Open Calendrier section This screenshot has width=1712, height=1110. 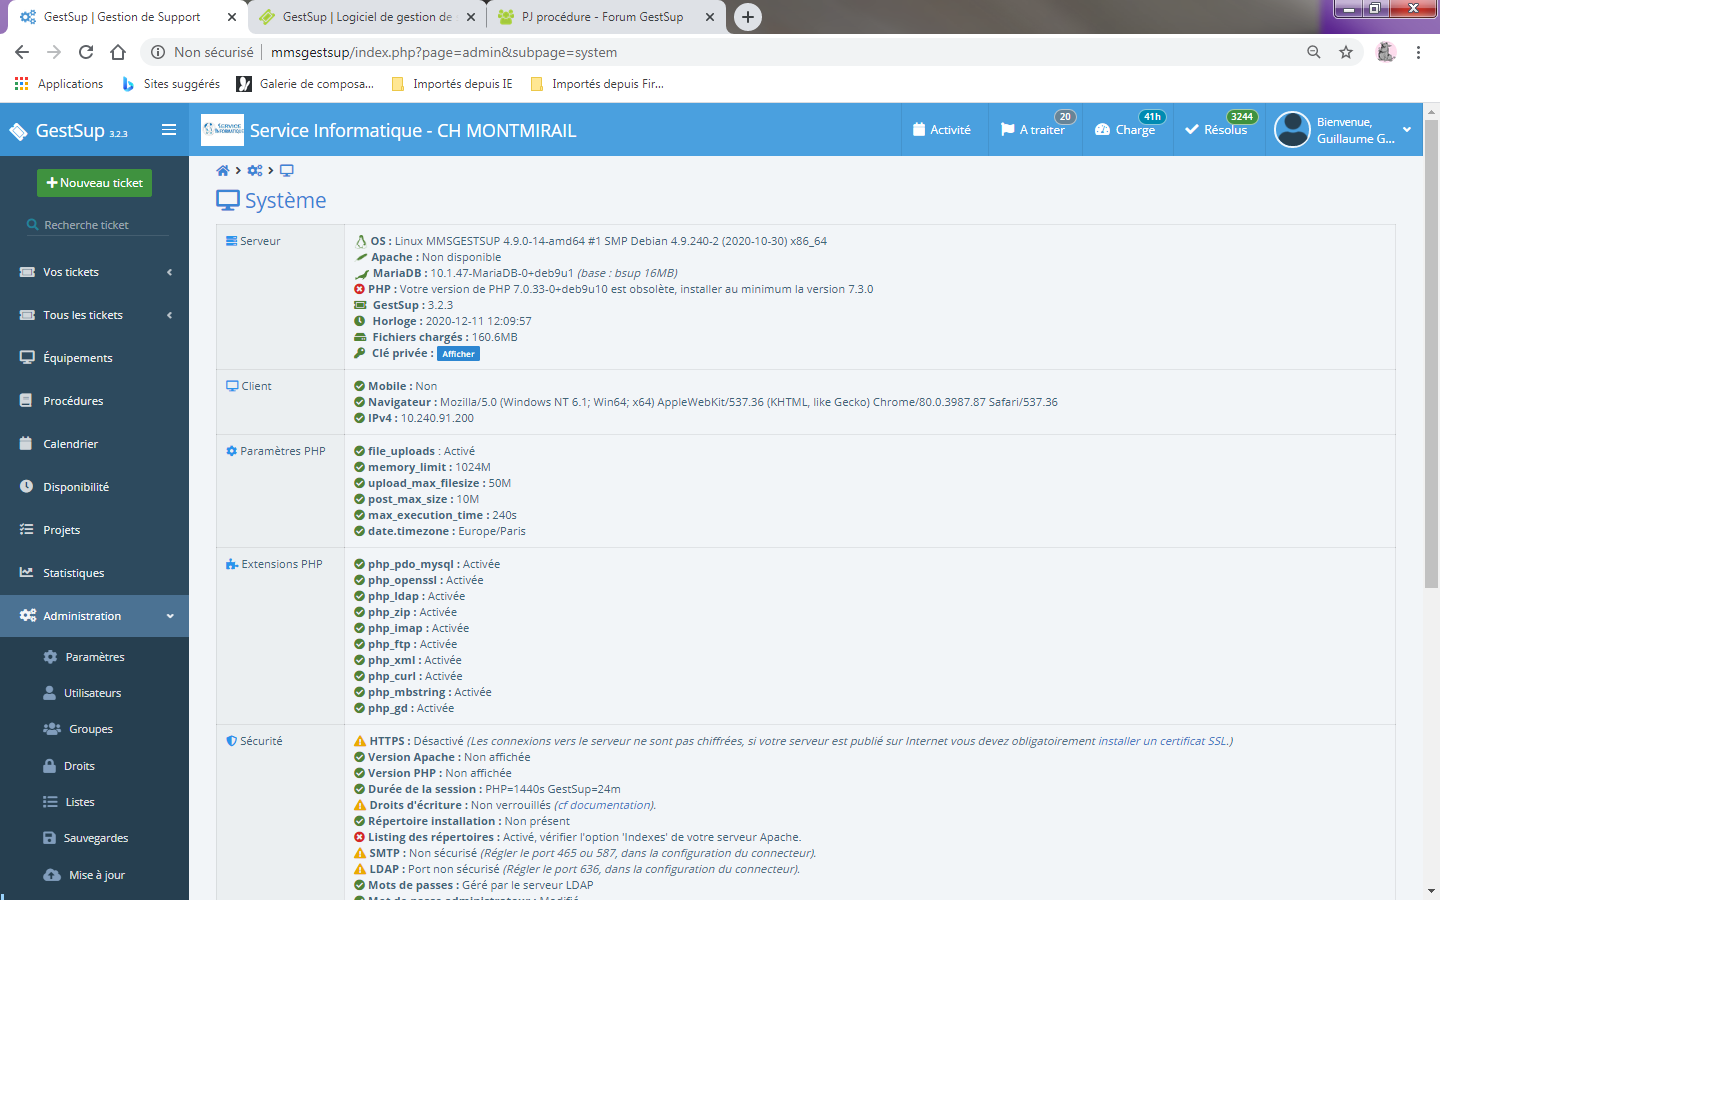click(70, 444)
